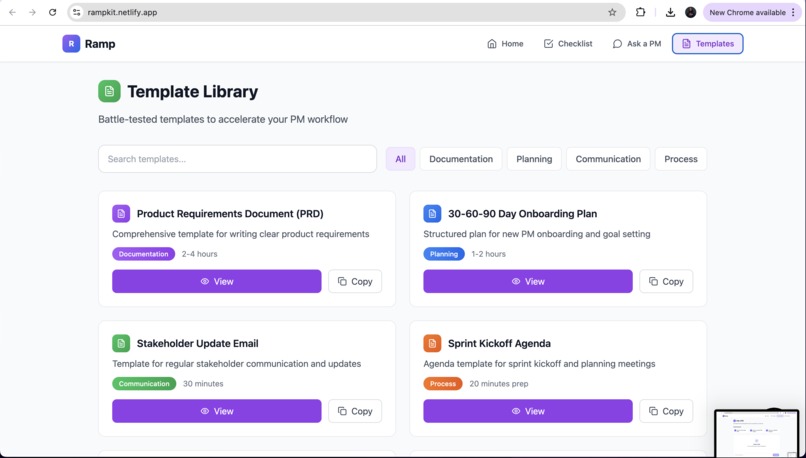Go to the Home nav item
Viewport: 806px width, 458px height.
[x=505, y=44]
